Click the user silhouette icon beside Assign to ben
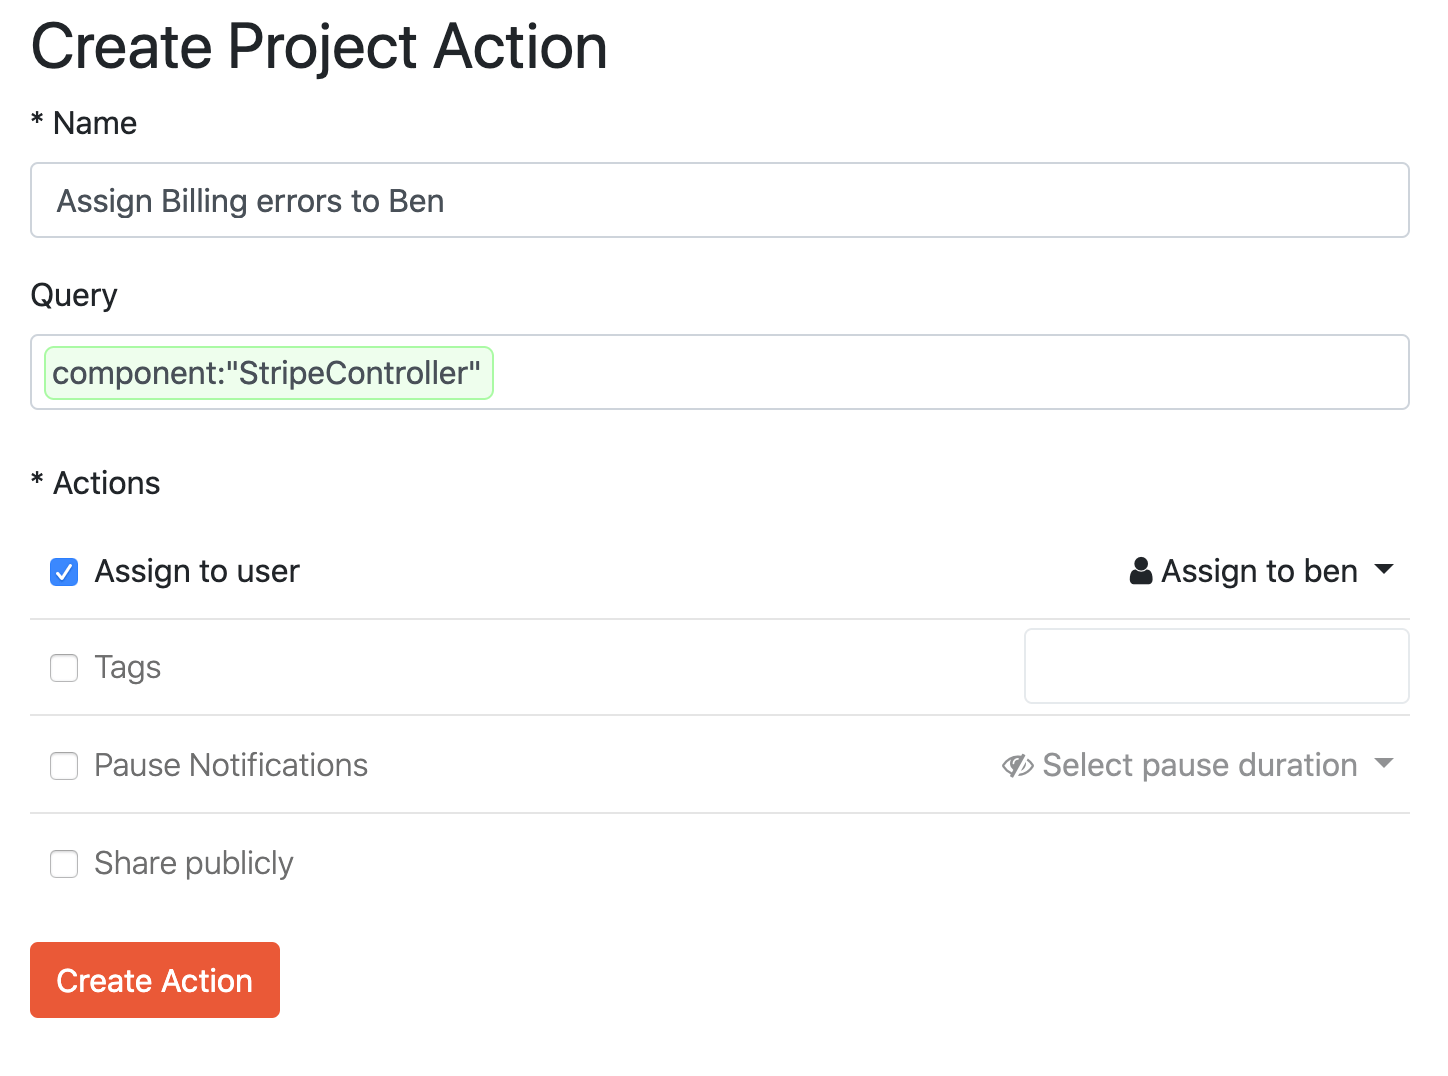1448x1076 pixels. pyautogui.click(x=1140, y=571)
